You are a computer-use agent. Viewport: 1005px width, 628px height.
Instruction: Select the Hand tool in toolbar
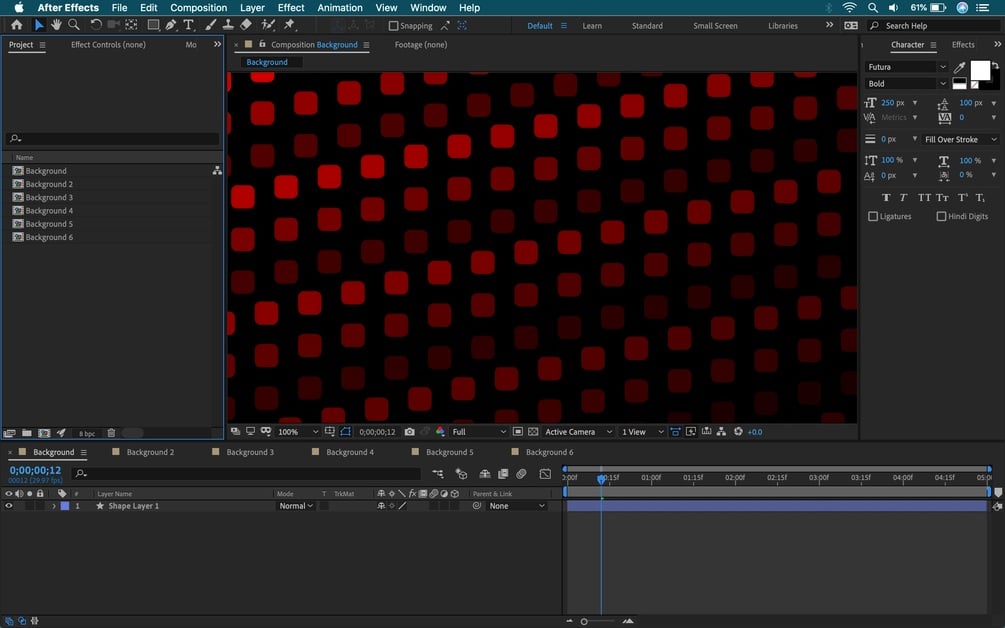56,25
